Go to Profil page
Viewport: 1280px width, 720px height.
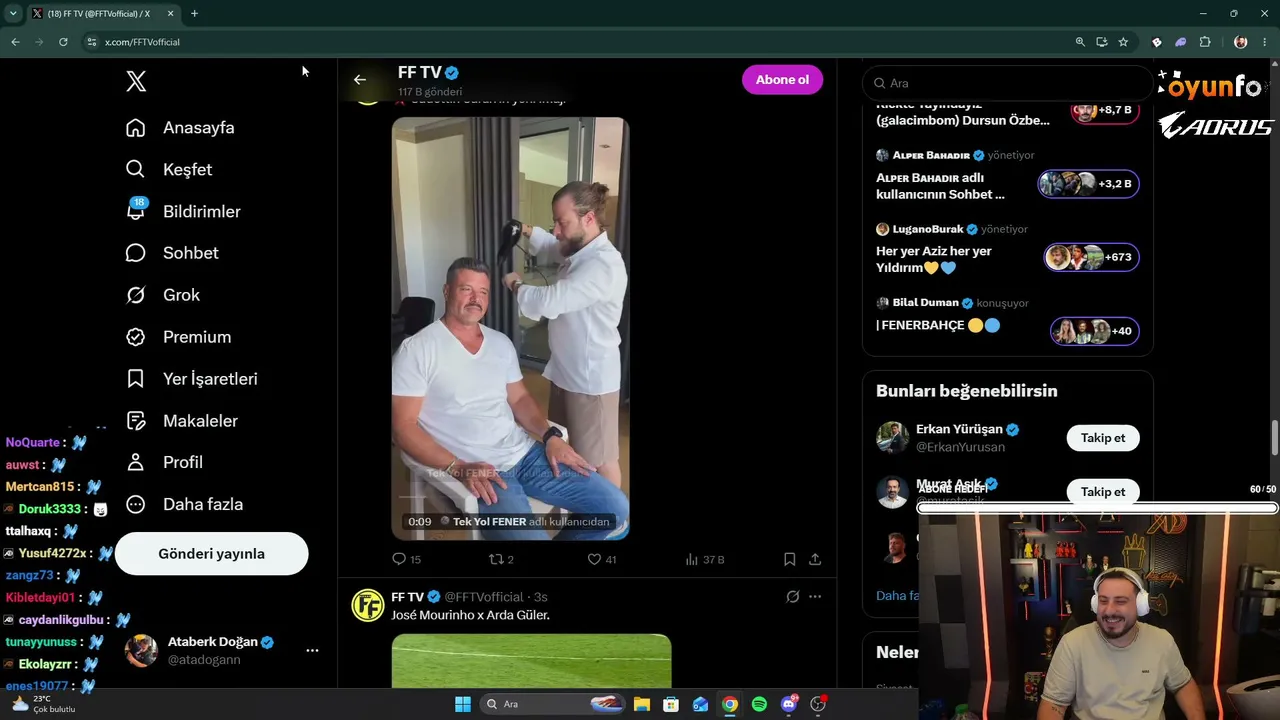(x=164, y=462)
